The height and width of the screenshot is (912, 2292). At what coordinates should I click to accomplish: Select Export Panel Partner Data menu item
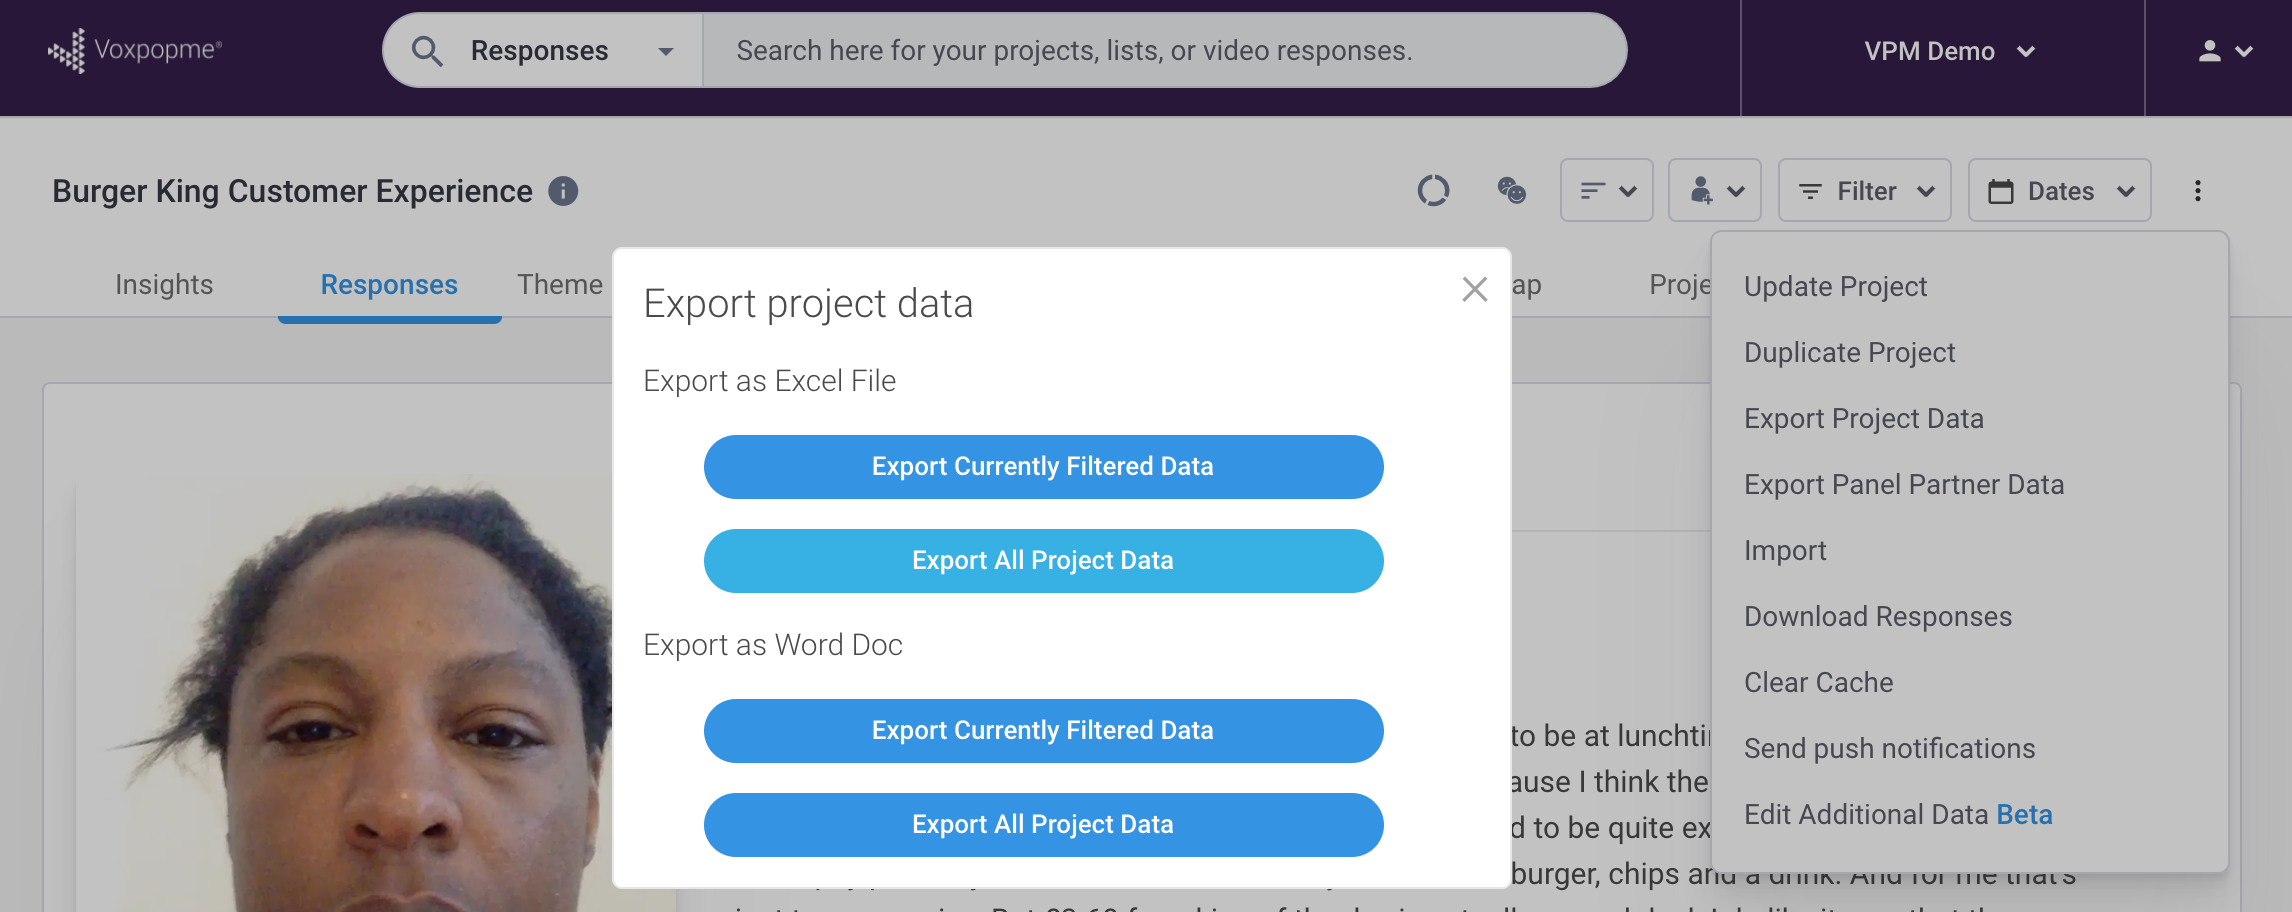pyautogui.click(x=1970, y=485)
